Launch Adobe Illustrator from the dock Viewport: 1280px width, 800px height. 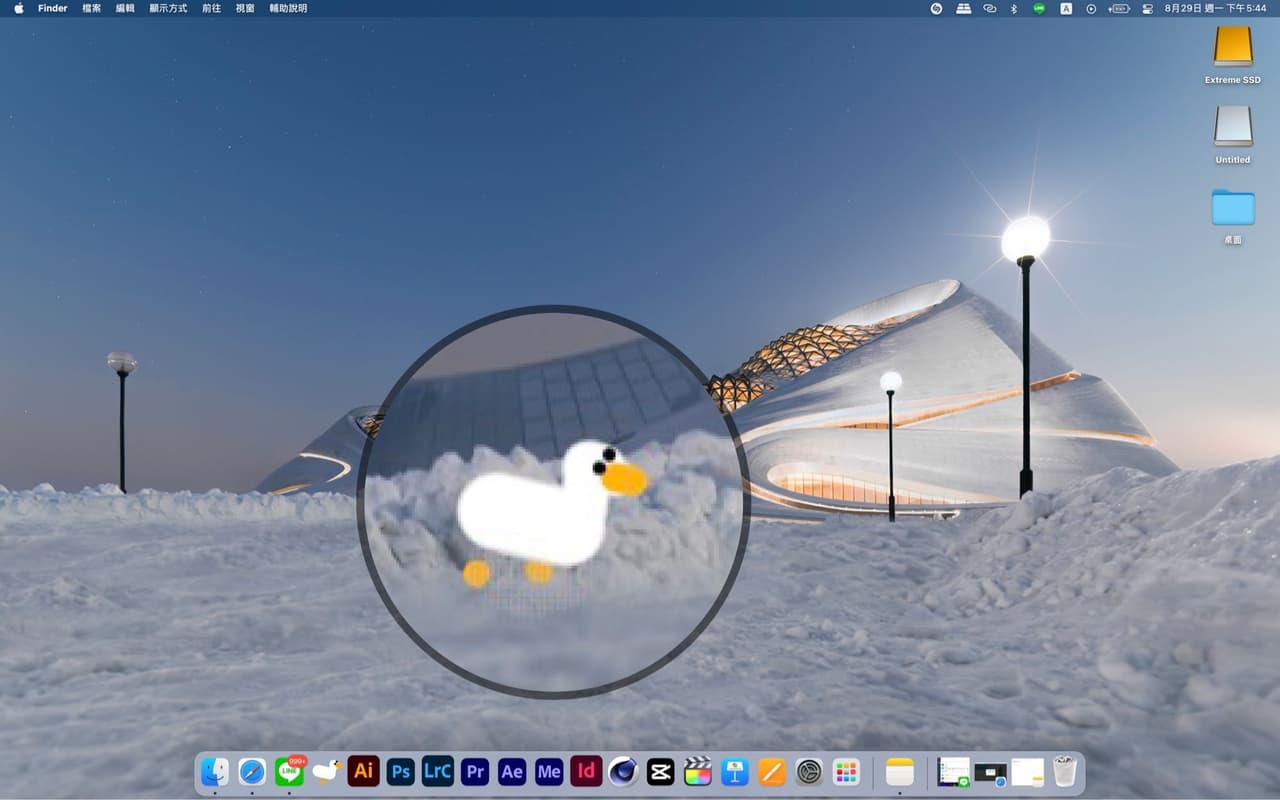tap(363, 771)
